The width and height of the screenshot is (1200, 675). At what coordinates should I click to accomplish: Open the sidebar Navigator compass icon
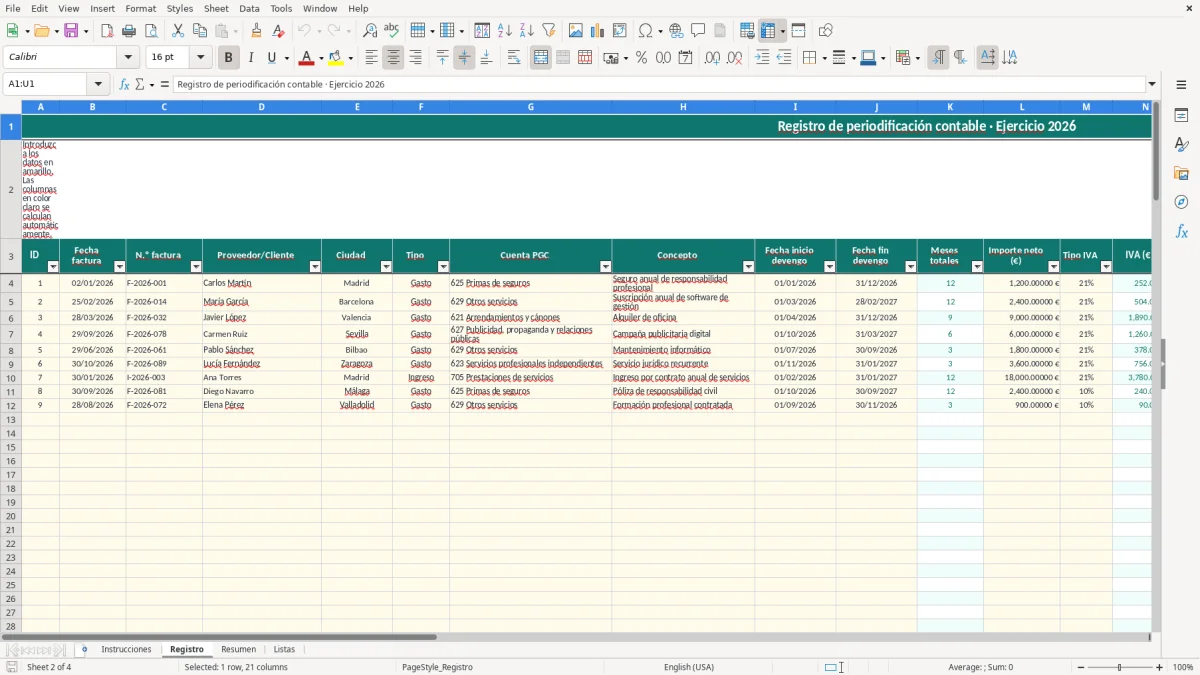click(x=1181, y=202)
